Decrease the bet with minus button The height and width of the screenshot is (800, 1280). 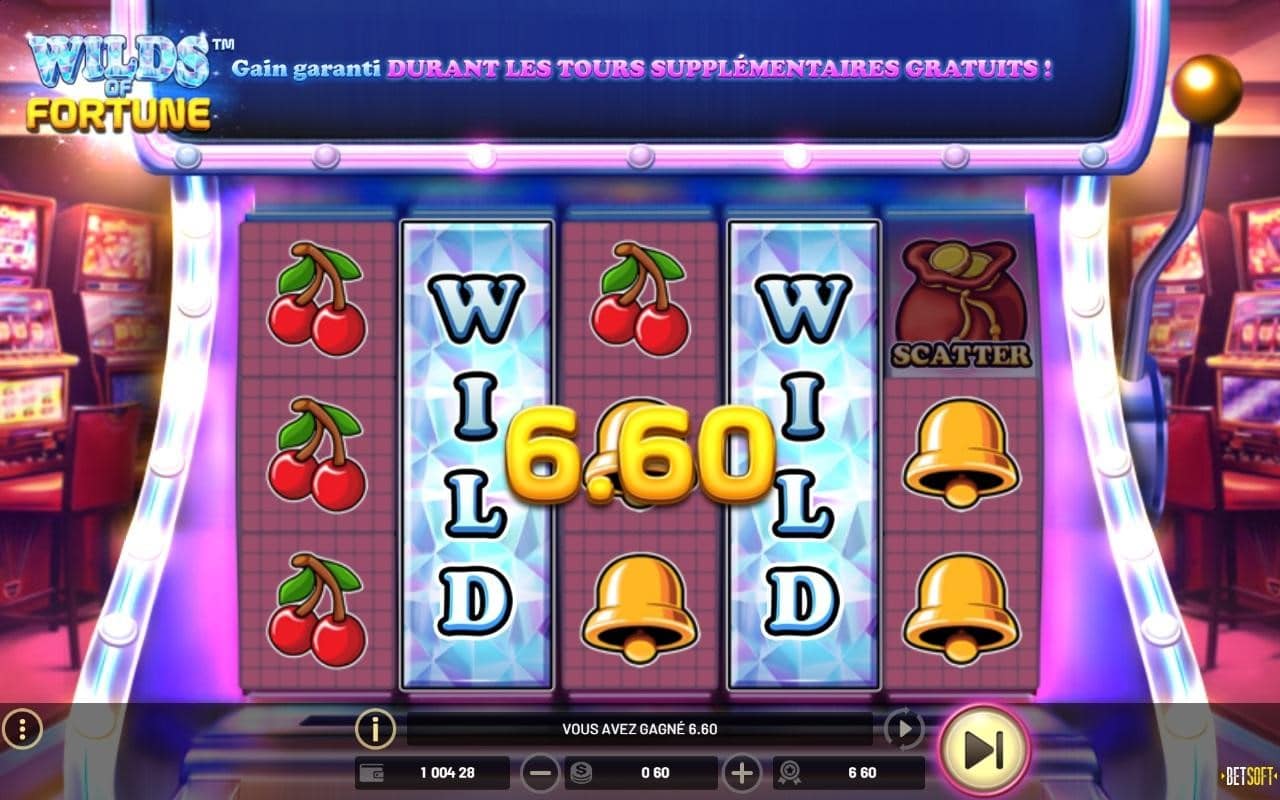click(x=541, y=772)
